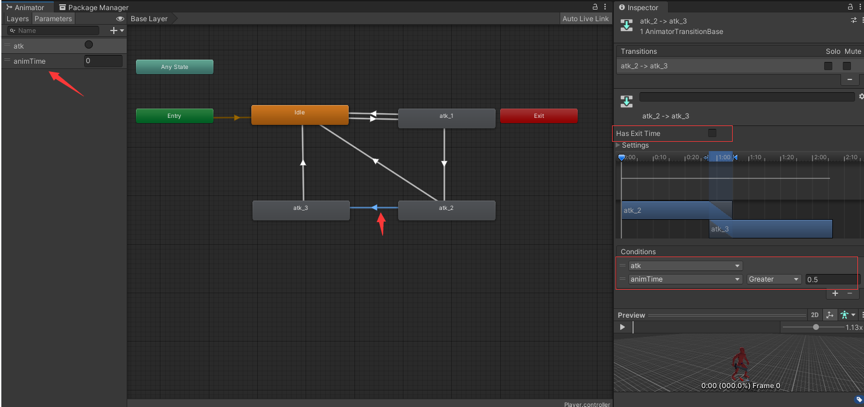Image resolution: width=864 pixels, height=407 pixels.
Task: Switch to the Animator tab
Action: (25, 8)
